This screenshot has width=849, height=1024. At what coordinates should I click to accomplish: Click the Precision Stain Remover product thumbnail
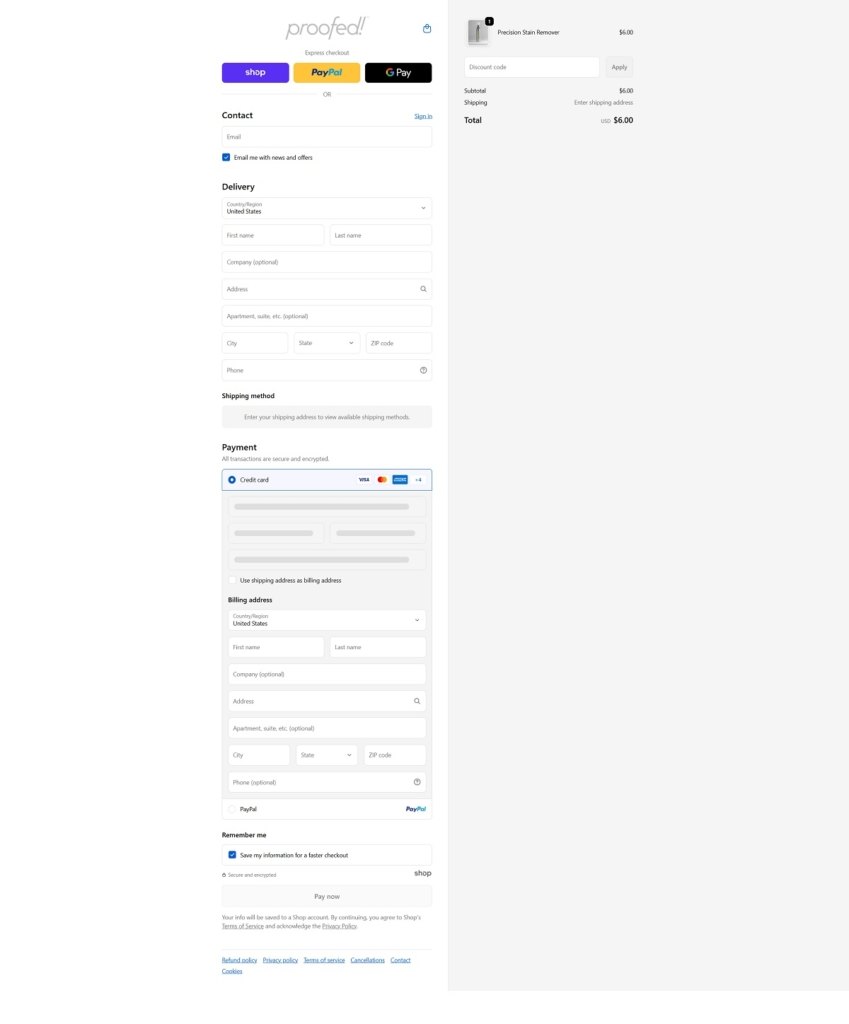pos(478,33)
